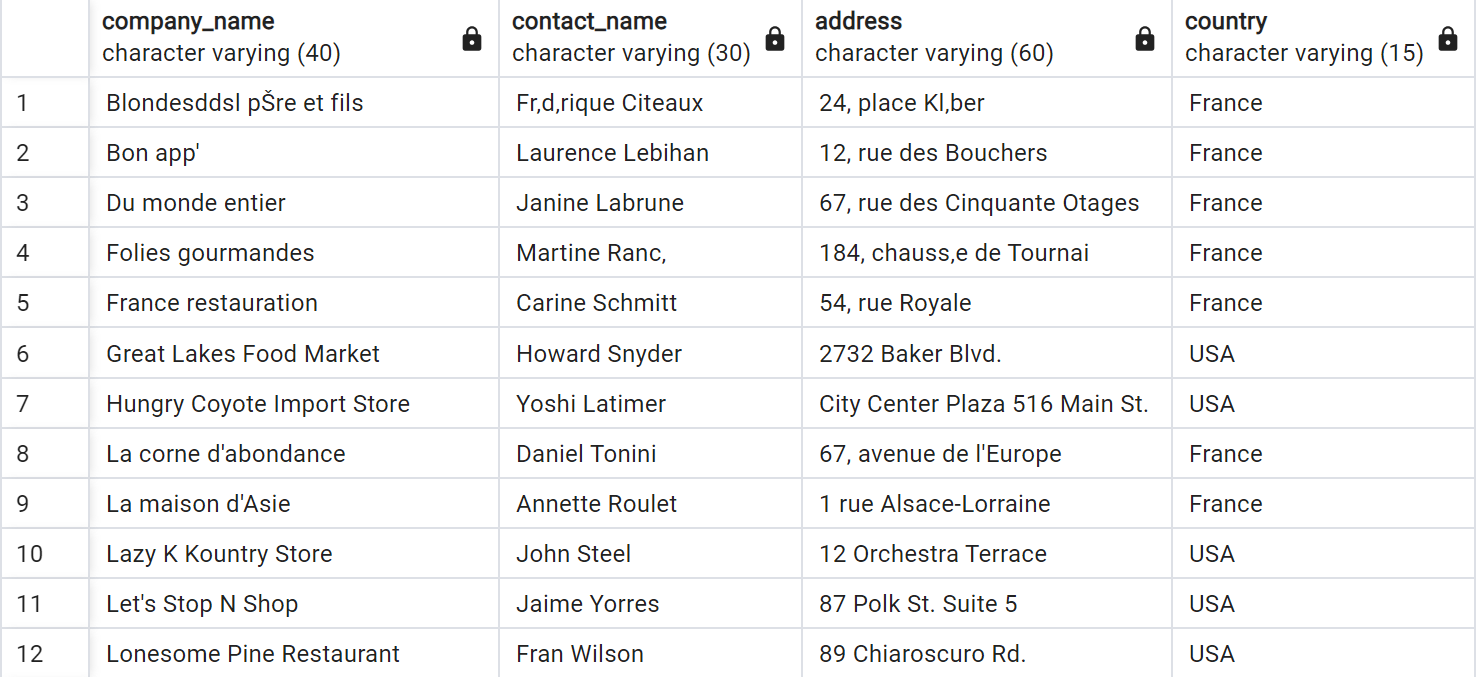This screenshot has height=678, width=1476.
Task: Select row number 1
Action: pyautogui.click(x=45, y=103)
